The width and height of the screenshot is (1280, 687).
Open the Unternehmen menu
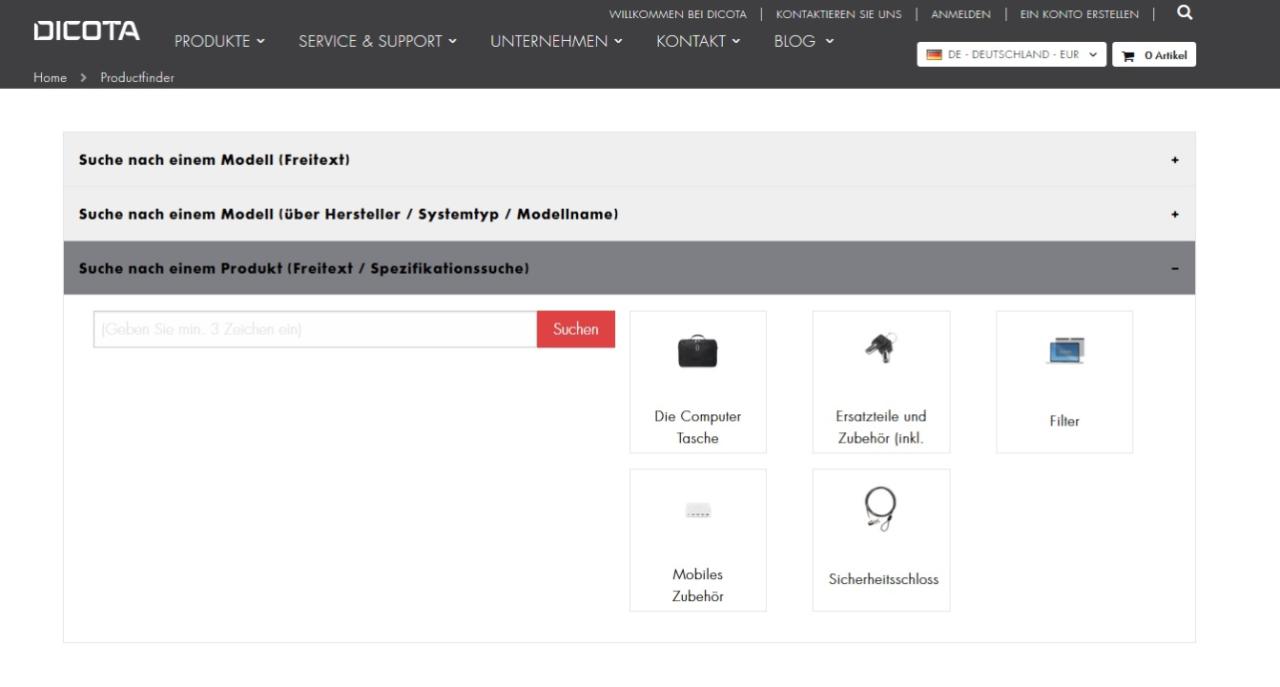[556, 41]
